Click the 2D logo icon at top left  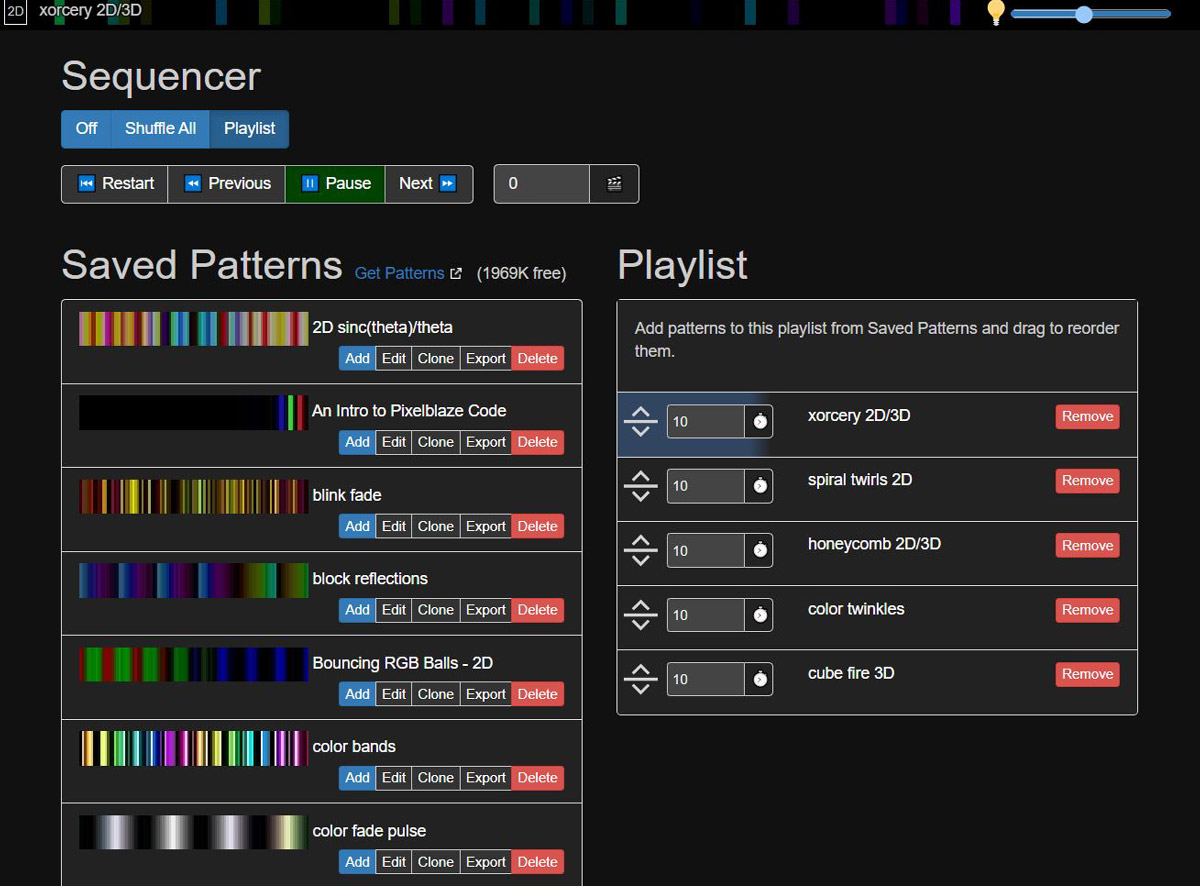pos(16,13)
